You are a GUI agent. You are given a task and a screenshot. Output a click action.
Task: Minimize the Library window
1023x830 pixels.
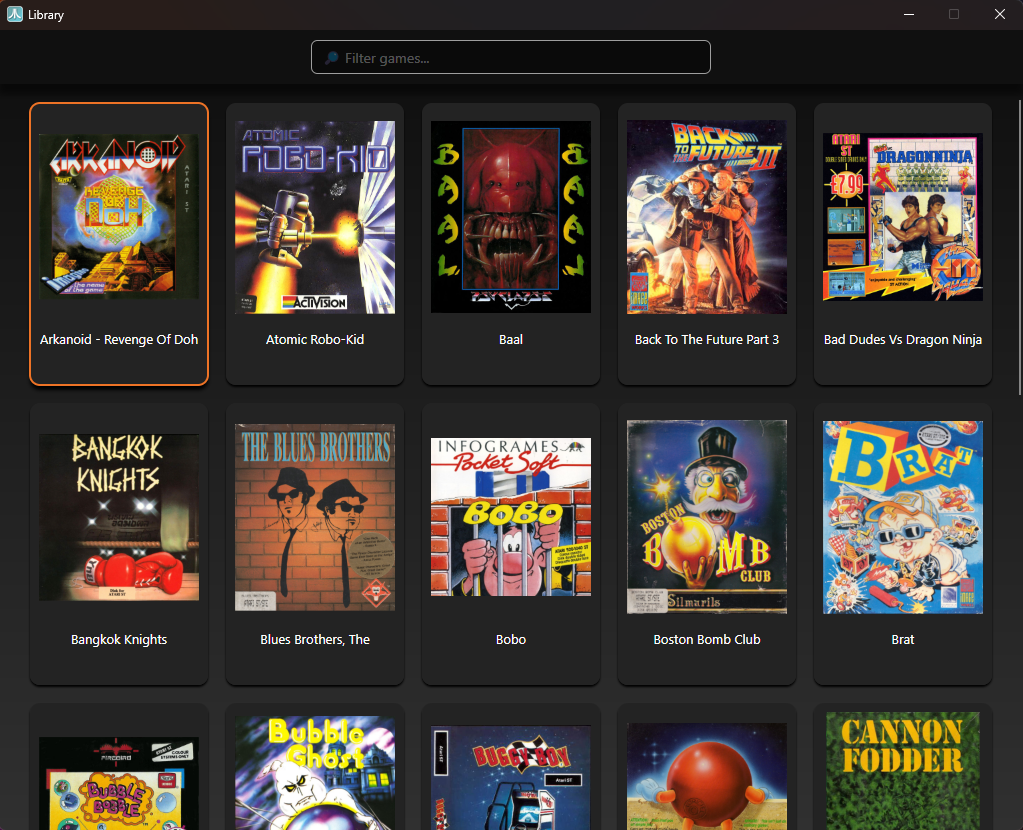908,14
